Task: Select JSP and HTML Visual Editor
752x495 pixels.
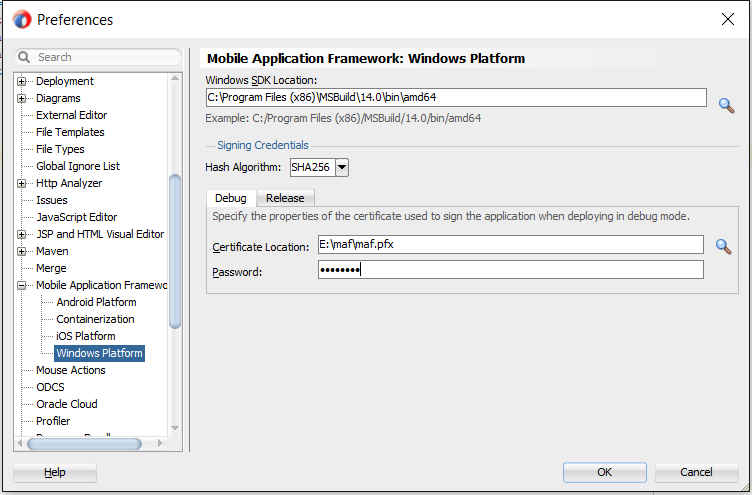Action: [100, 234]
